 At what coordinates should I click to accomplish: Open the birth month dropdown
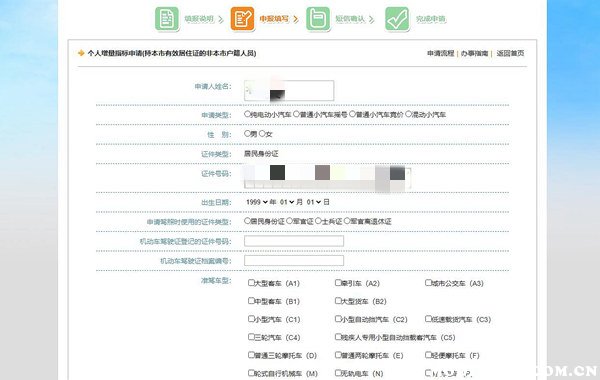tap(287, 202)
